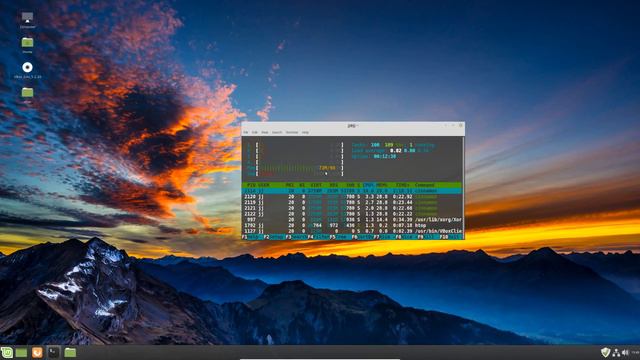
Task: Click F10 Quit in htop footer
Action: (451, 237)
